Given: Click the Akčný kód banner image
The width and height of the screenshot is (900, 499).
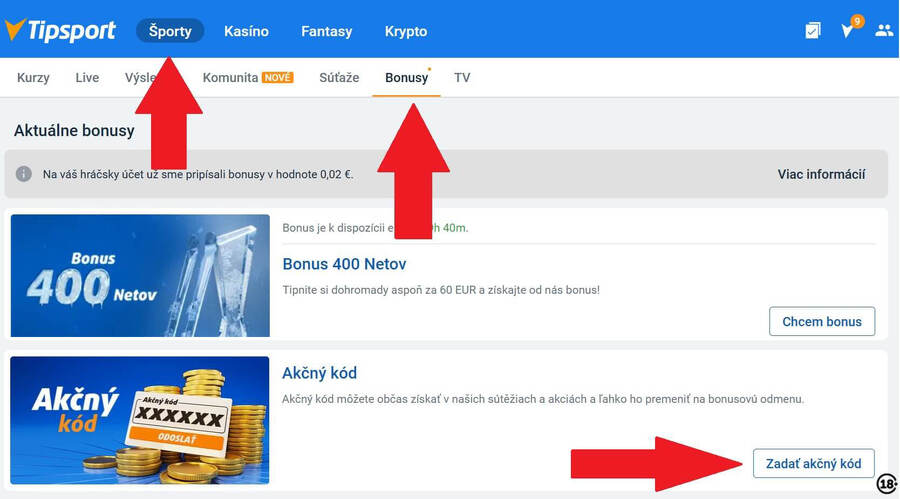Looking at the screenshot, I should (139, 420).
